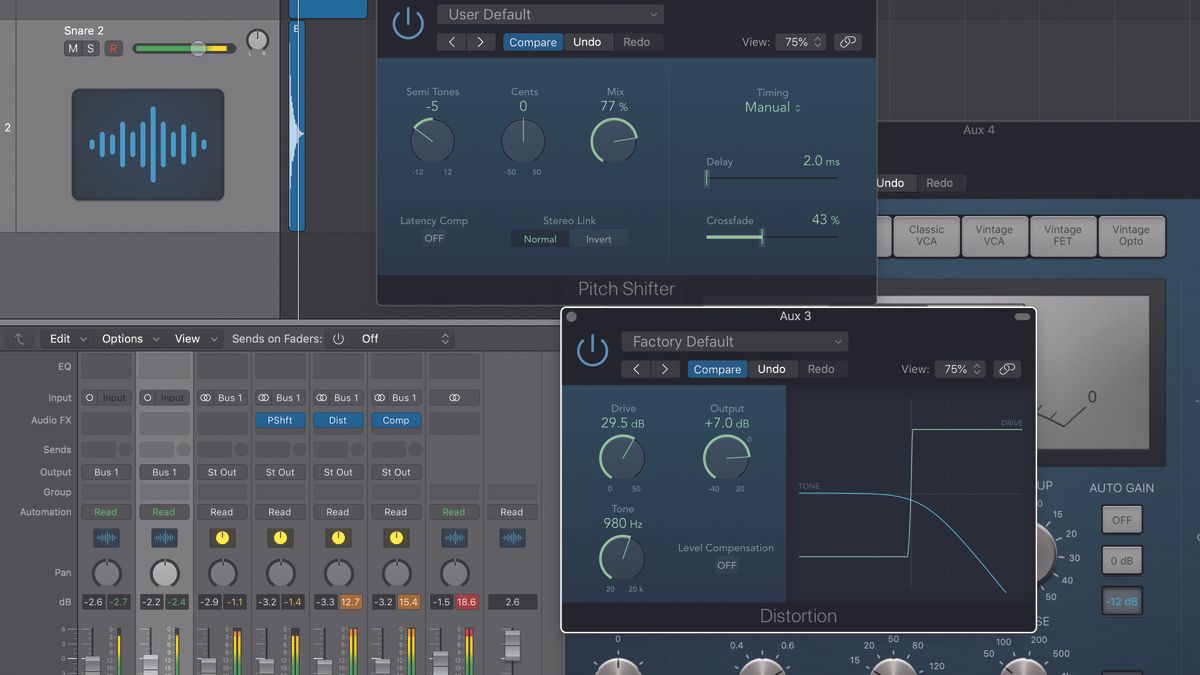Screen dimensions: 1200x675
Task: Open the Options menu in the mixer
Action: tap(122, 338)
